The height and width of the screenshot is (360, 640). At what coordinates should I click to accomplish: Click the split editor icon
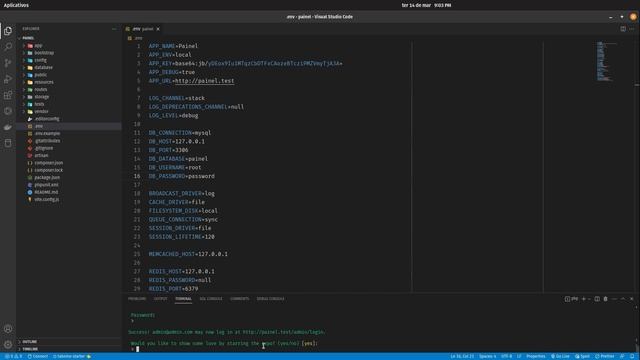click(x=623, y=29)
